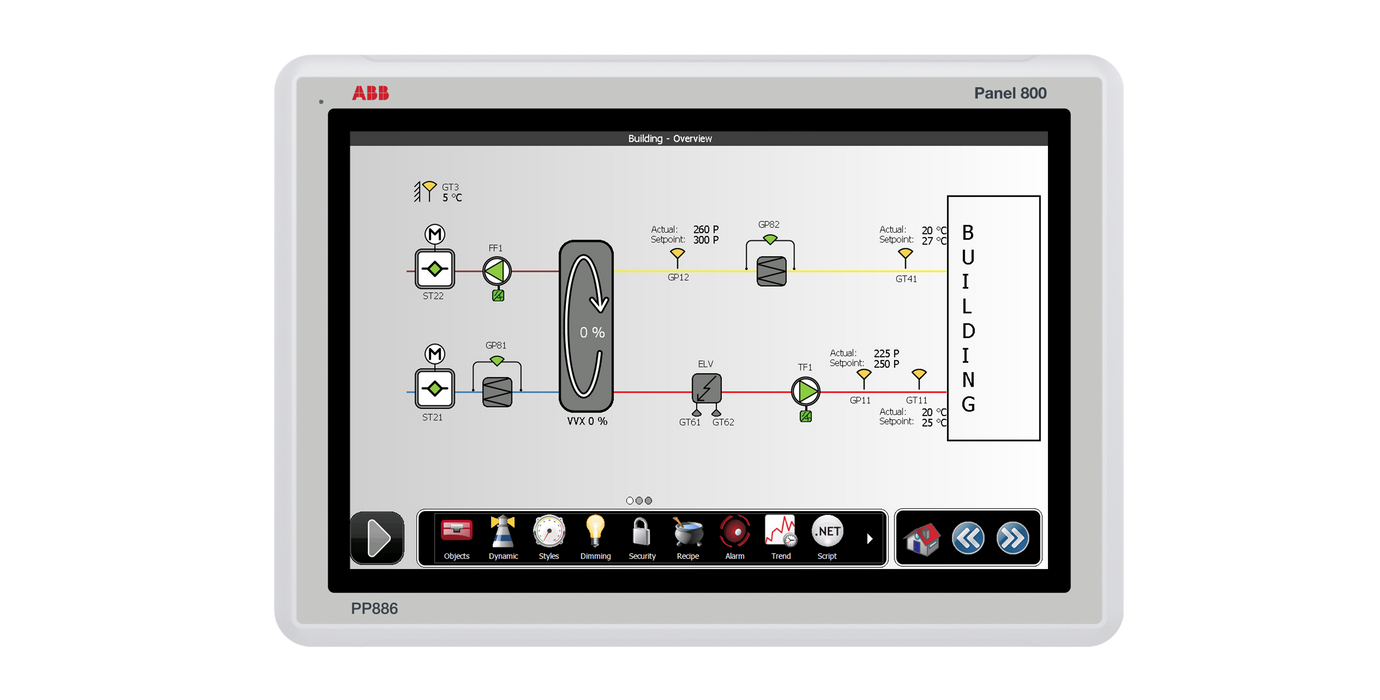Select the third page indicator dot
Image resolution: width=1380 pixels, height=700 pixels.
click(648, 500)
